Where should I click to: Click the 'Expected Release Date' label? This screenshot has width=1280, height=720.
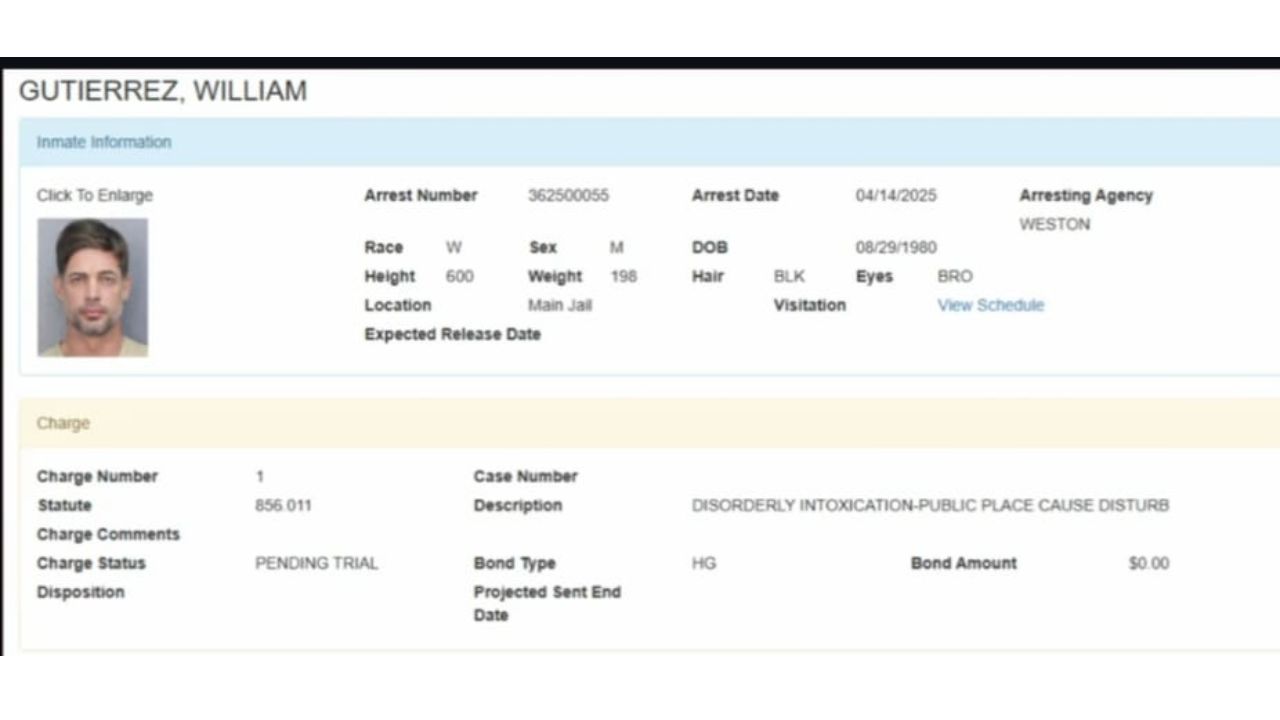453,334
